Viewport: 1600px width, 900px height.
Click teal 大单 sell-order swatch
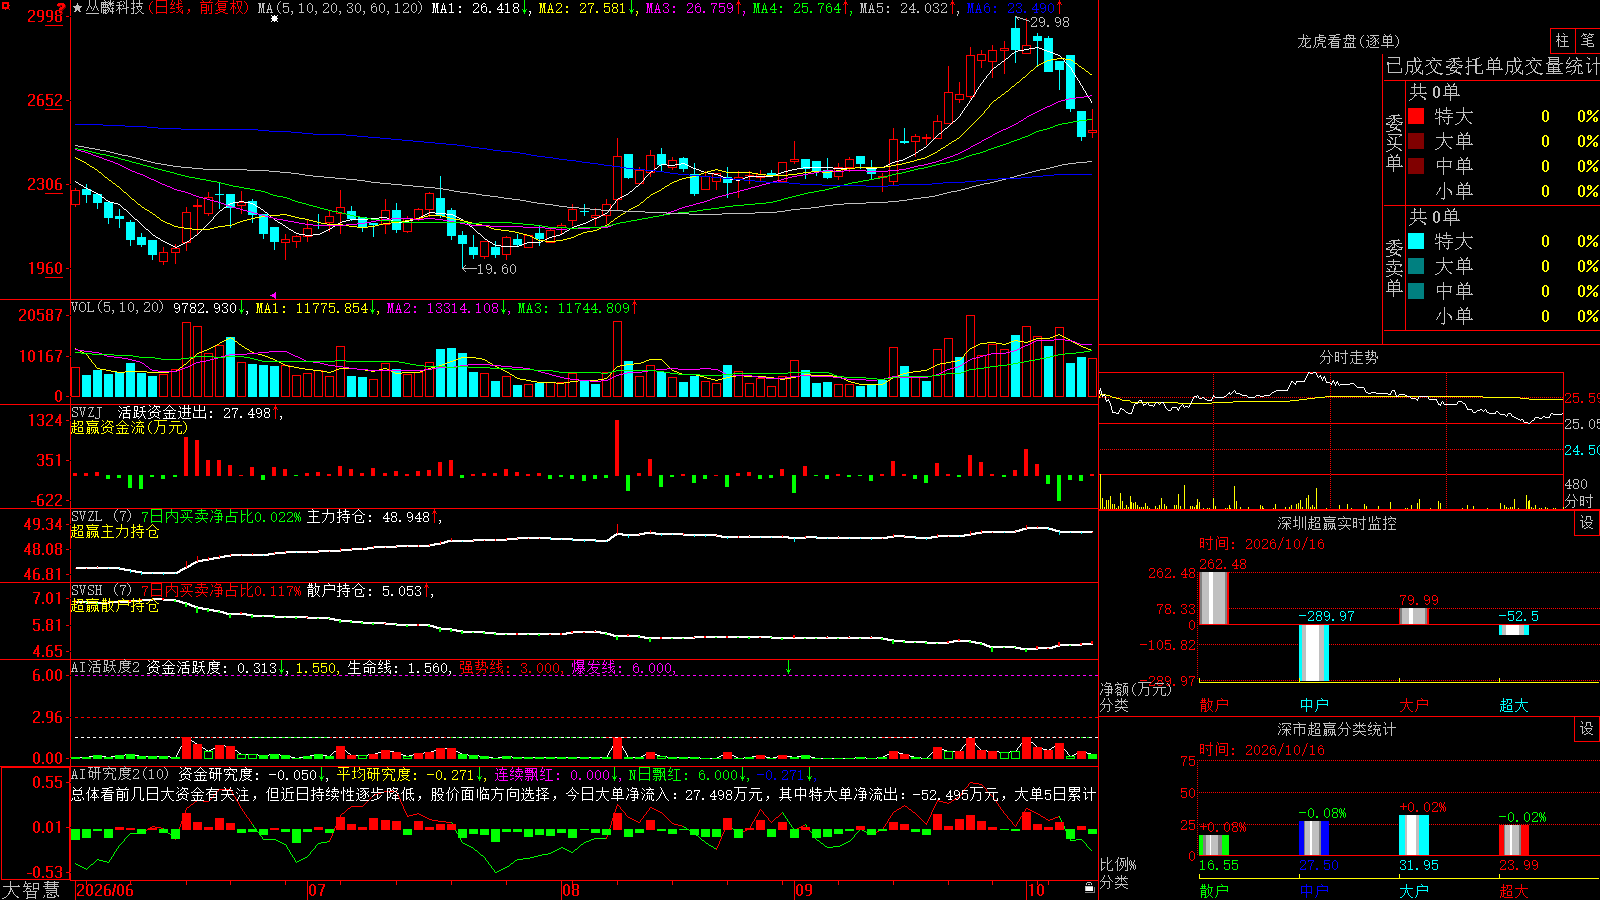click(1416, 266)
